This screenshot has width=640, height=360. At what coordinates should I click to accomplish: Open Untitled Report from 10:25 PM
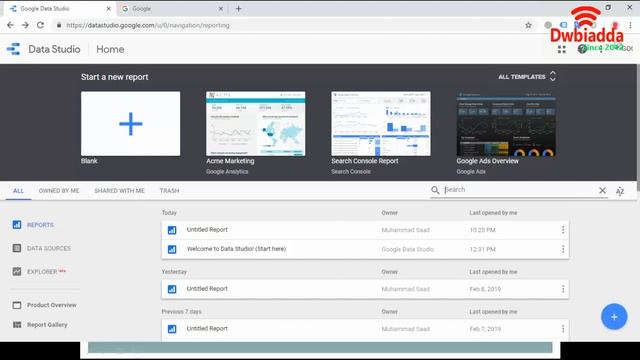coord(365,230)
